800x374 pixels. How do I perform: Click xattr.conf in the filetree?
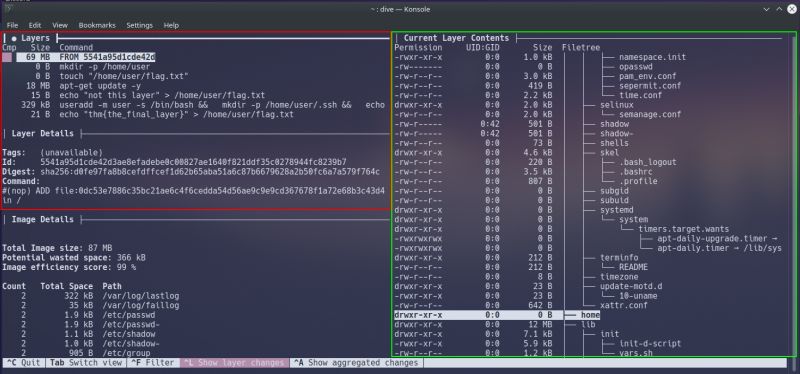click(623, 306)
